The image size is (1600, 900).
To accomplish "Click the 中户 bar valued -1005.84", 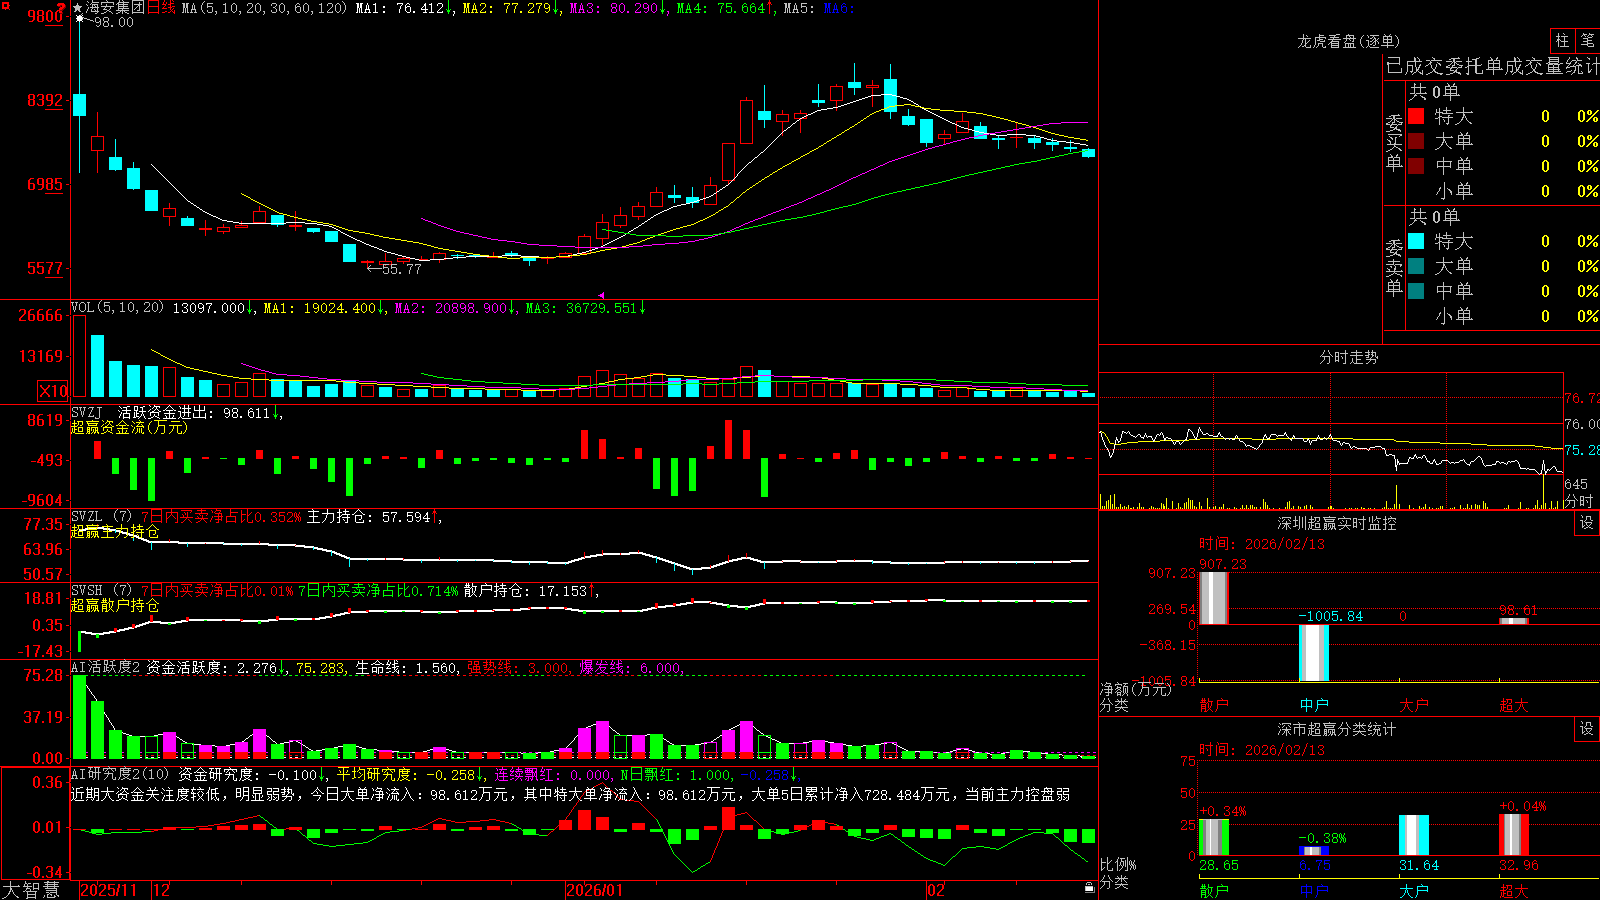I will click(1314, 652).
